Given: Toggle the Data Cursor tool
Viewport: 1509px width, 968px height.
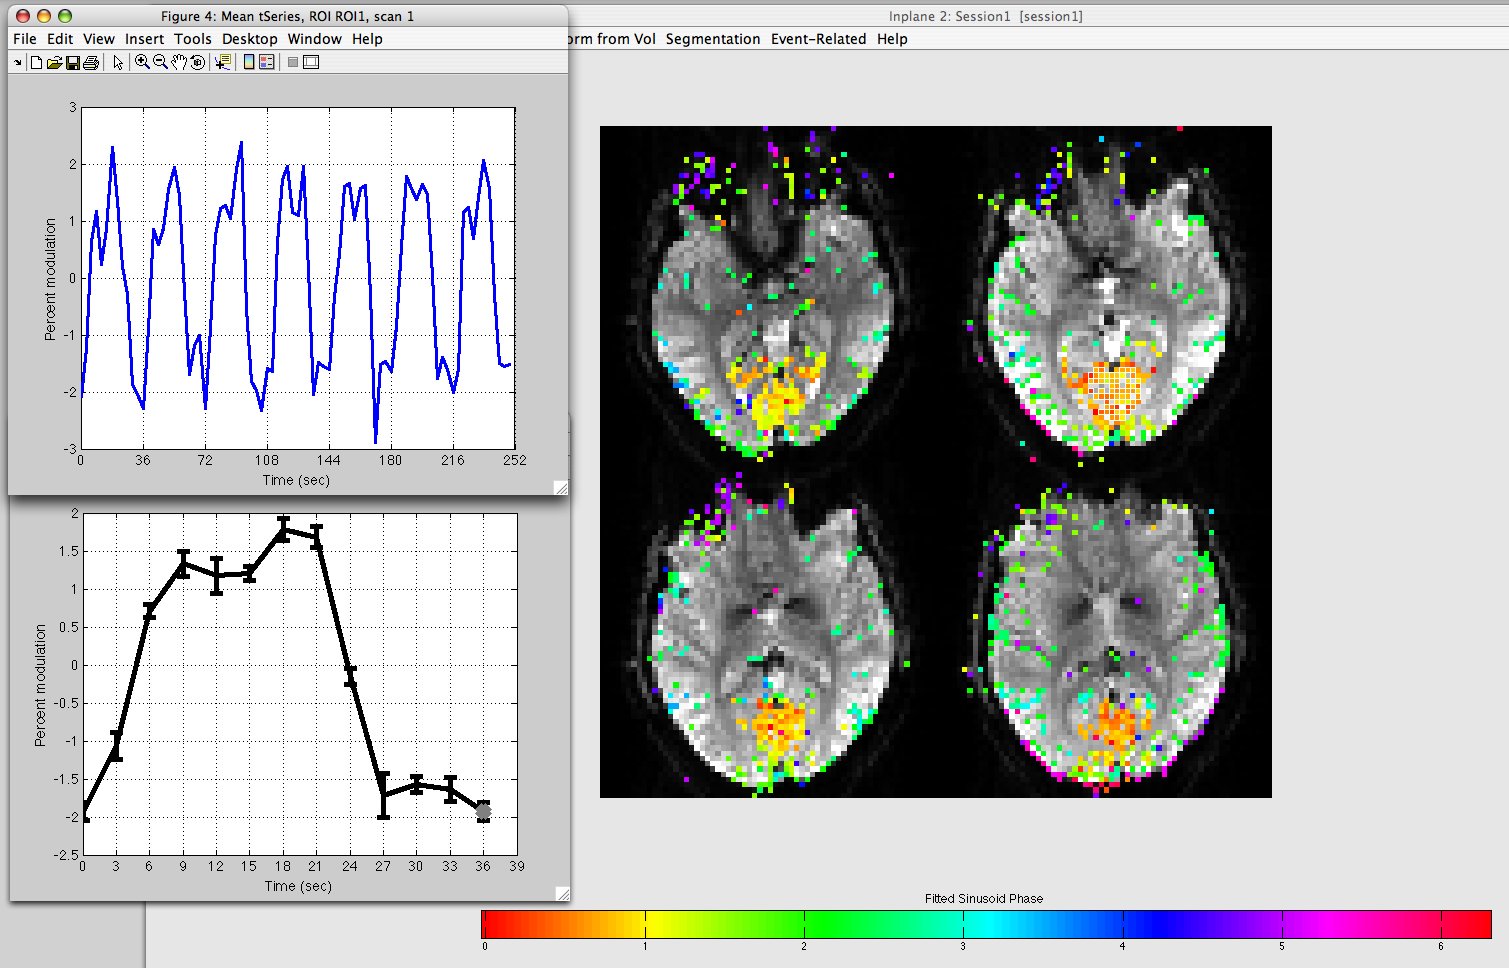Looking at the screenshot, I should (222, 62).
